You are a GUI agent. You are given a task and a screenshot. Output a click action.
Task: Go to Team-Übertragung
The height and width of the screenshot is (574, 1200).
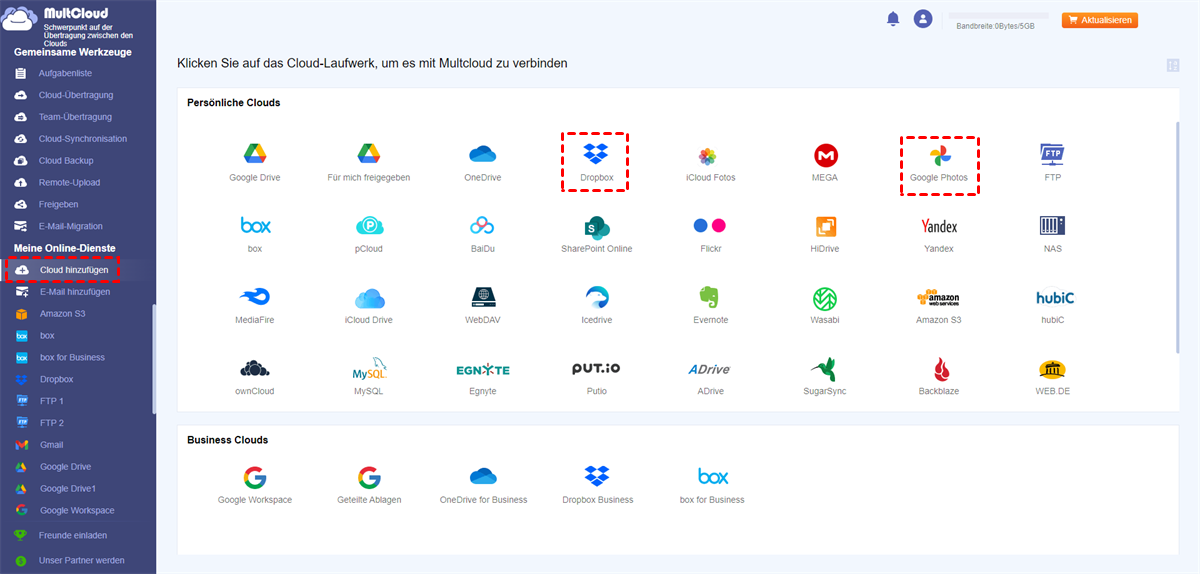click(77, 117)
